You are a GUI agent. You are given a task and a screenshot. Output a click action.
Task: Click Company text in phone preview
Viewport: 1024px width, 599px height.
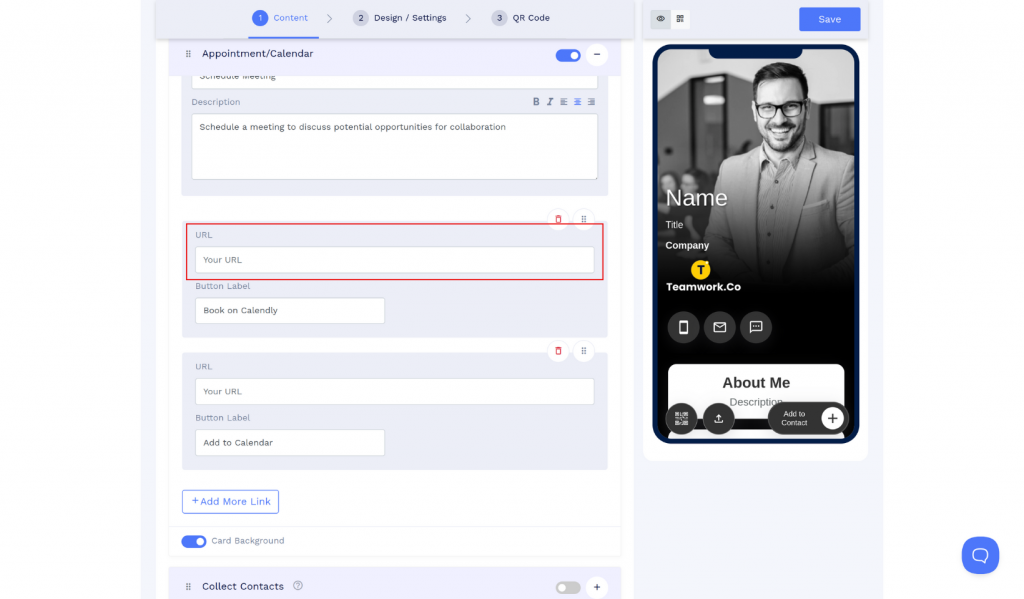tap(687, 246)
